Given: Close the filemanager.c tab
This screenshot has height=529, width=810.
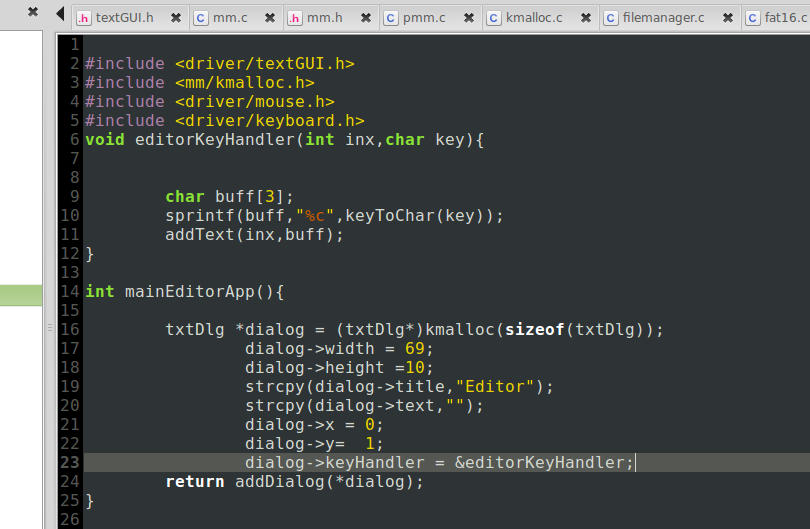Looking at the screenshot, I should click(726, 18).
